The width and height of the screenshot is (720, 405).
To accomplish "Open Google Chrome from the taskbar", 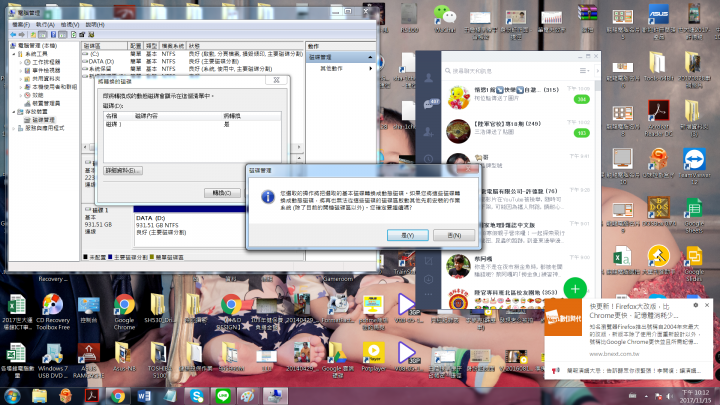I will [x=118, y=396].
